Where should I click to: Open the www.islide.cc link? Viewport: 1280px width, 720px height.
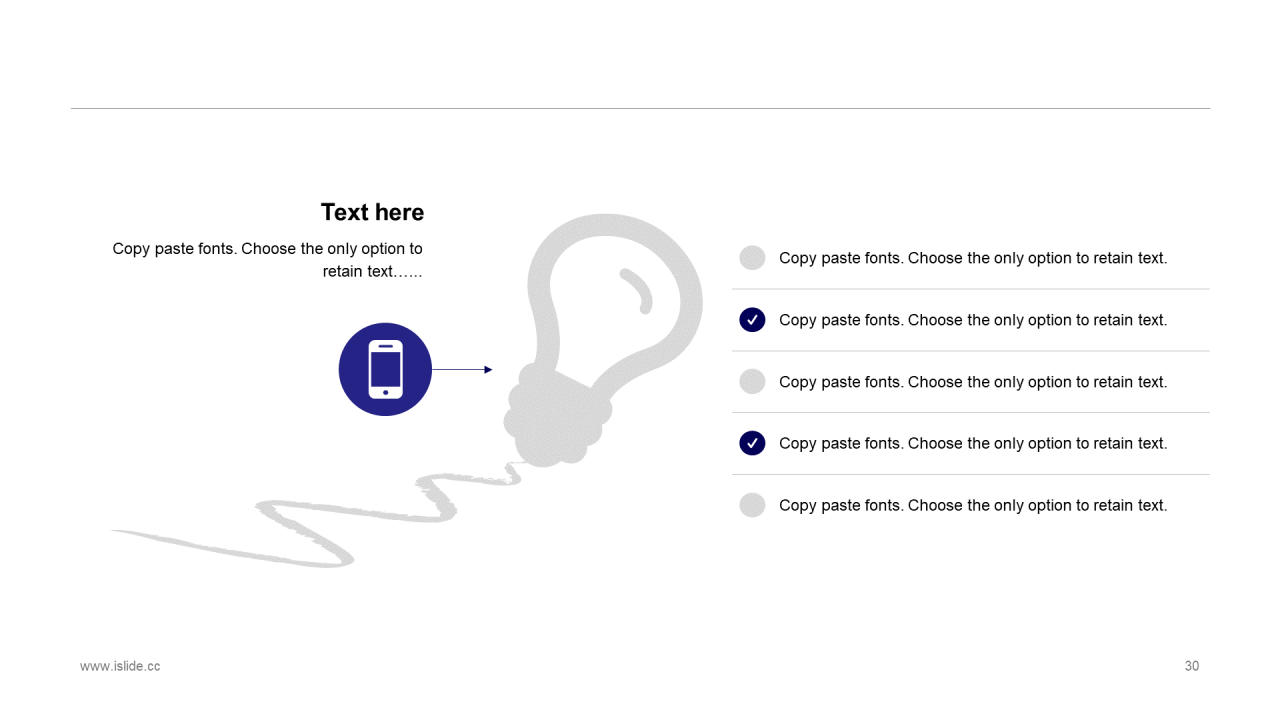(x=120, y=666)
